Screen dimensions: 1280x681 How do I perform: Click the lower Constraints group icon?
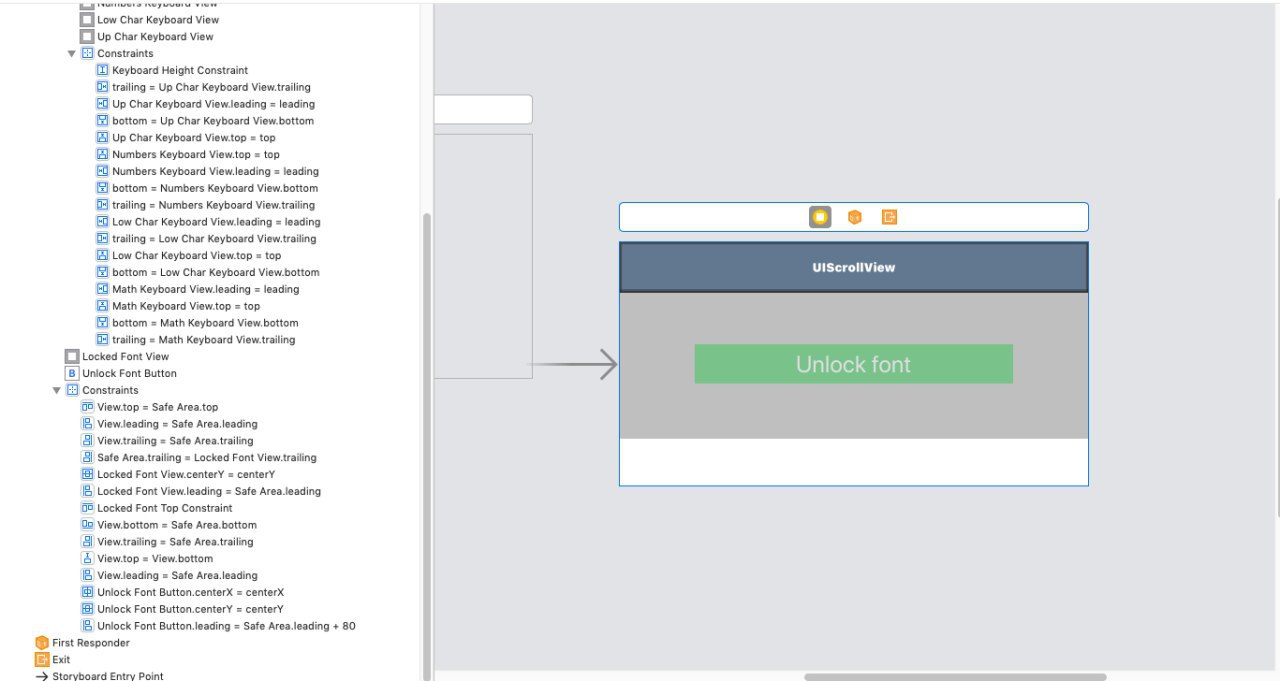tap(72, 391)
